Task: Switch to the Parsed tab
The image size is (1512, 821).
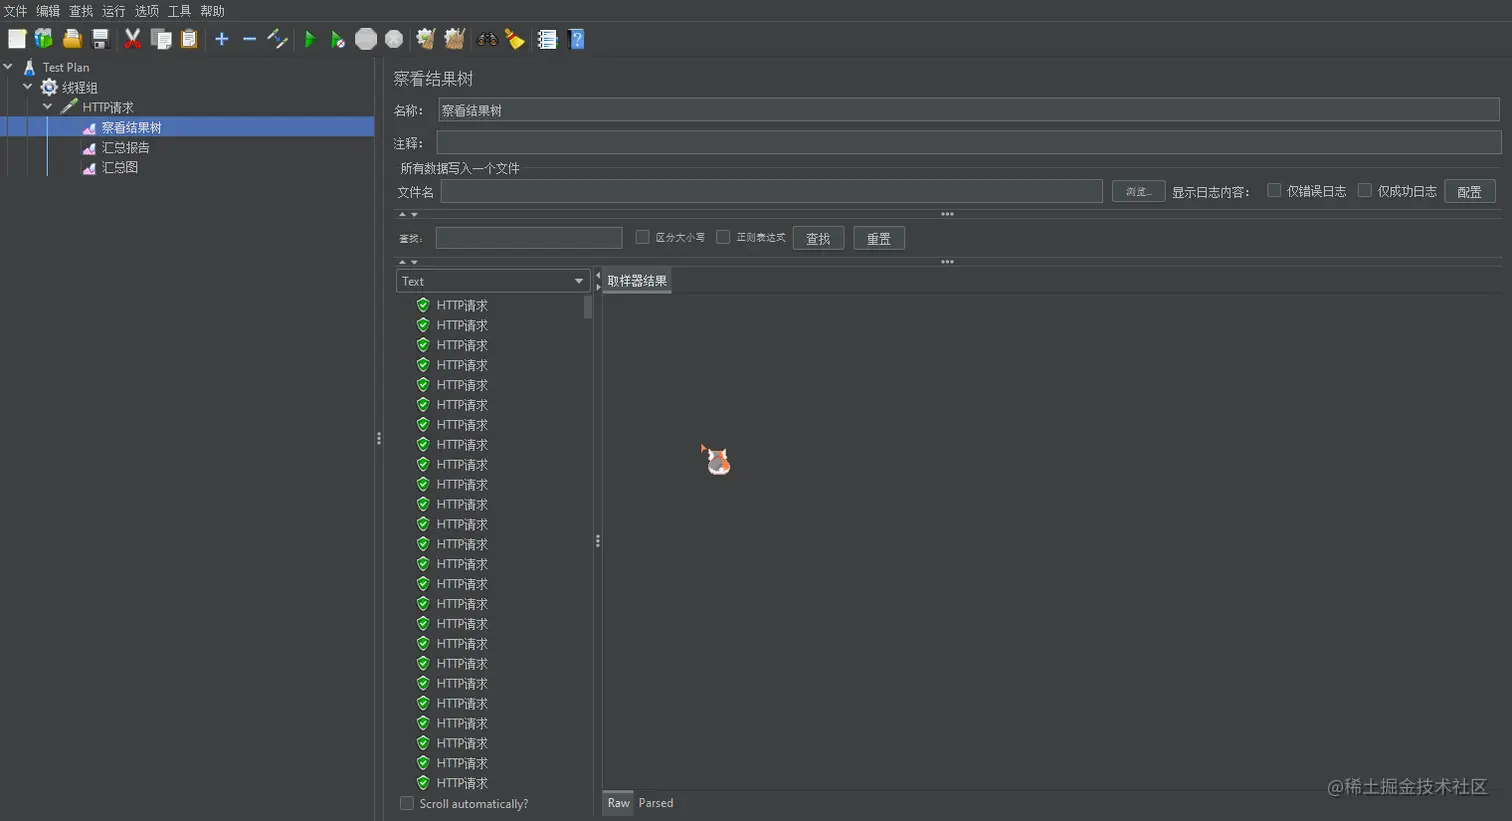Action: (x=656, y=803)
